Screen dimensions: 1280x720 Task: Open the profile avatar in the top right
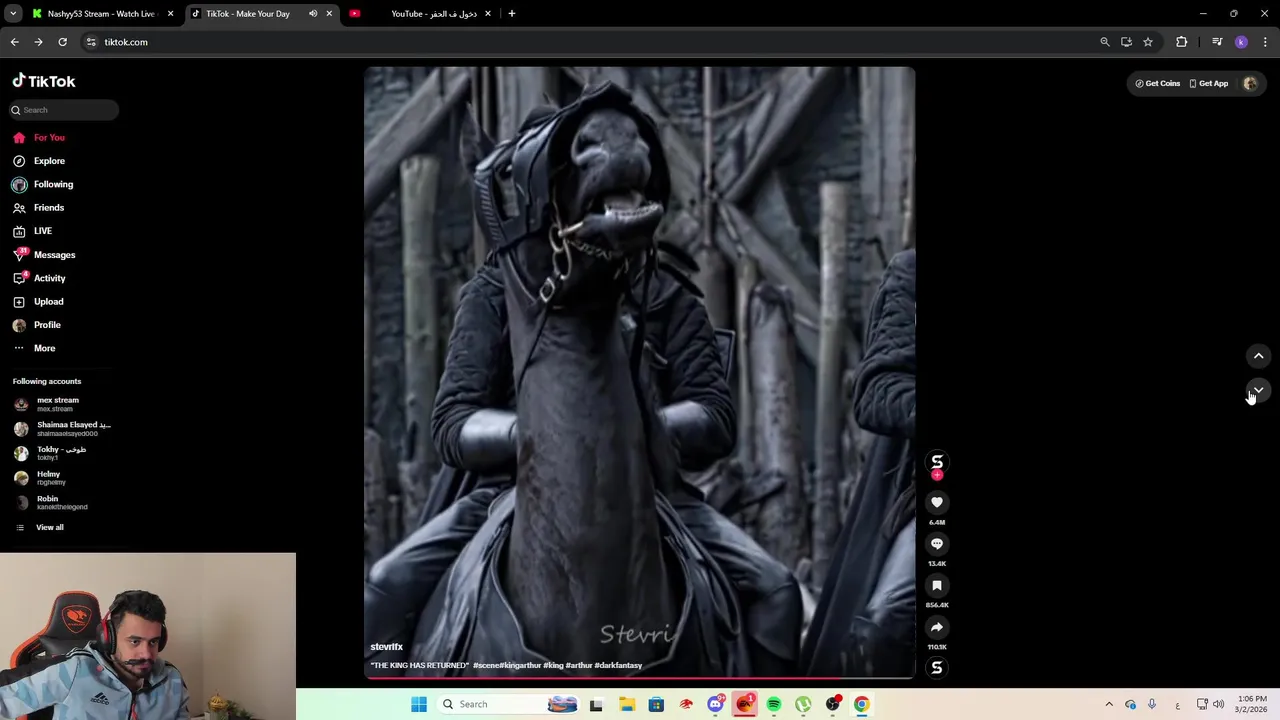pos(1250,84)
